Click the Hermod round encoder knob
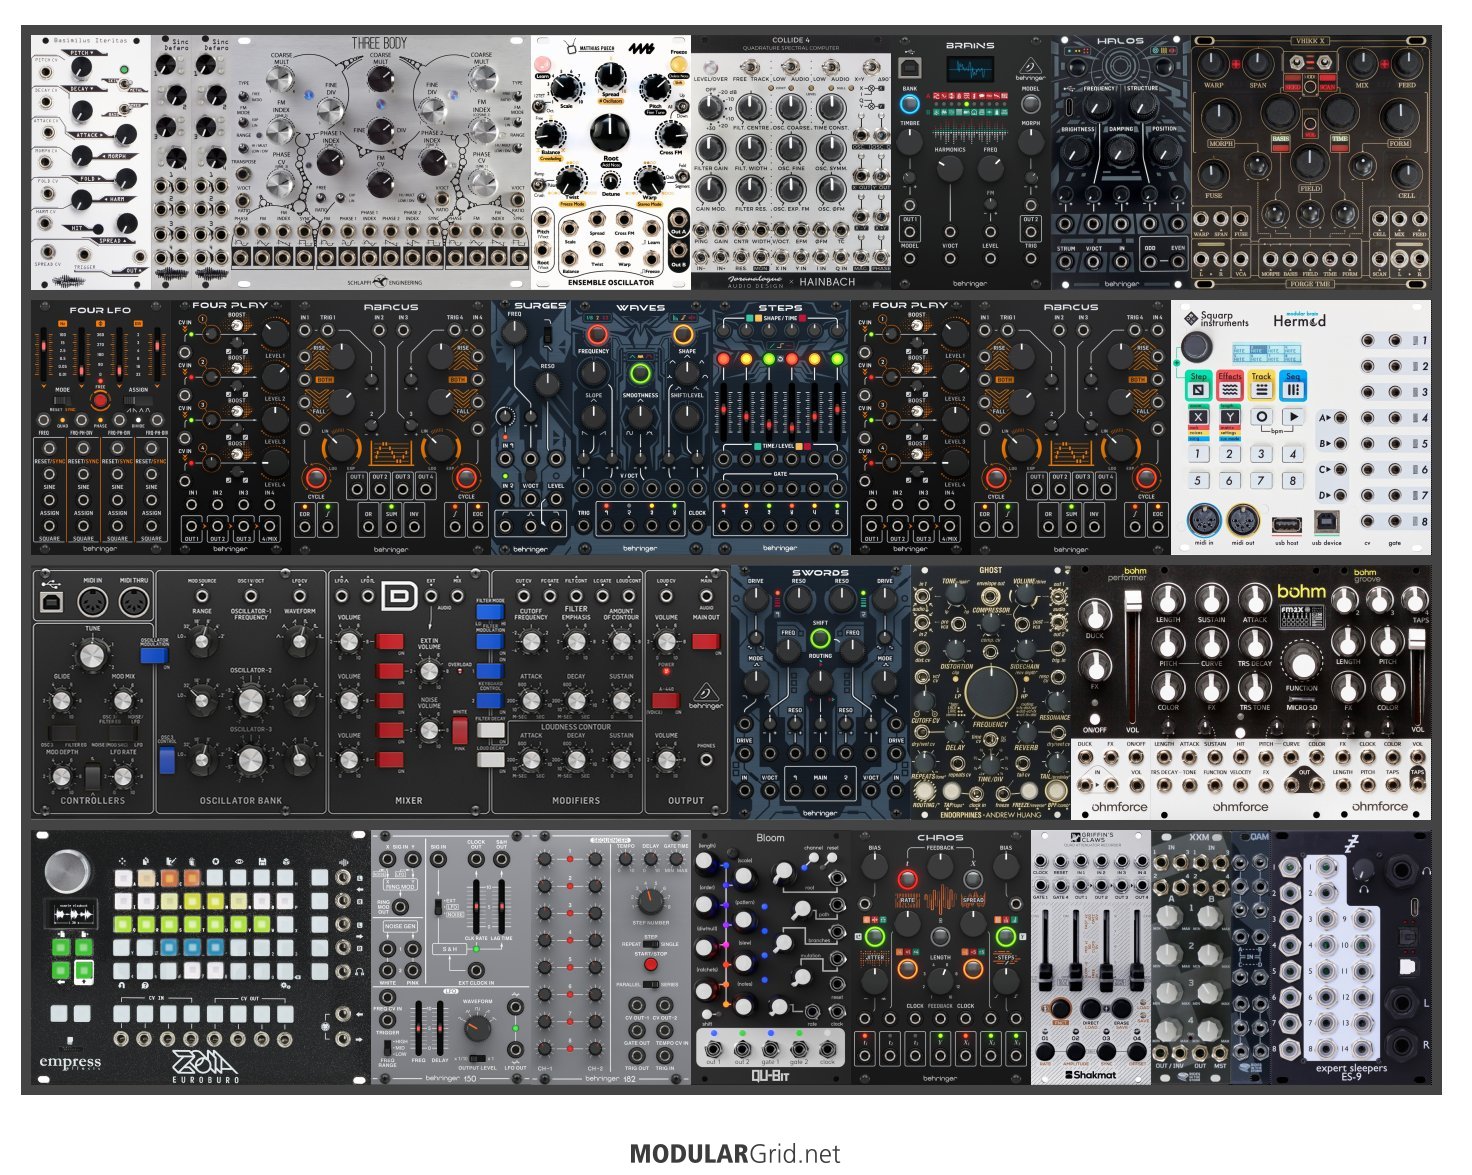The width and height of the screenshot is (1472, 1175). coord(1197,347)
